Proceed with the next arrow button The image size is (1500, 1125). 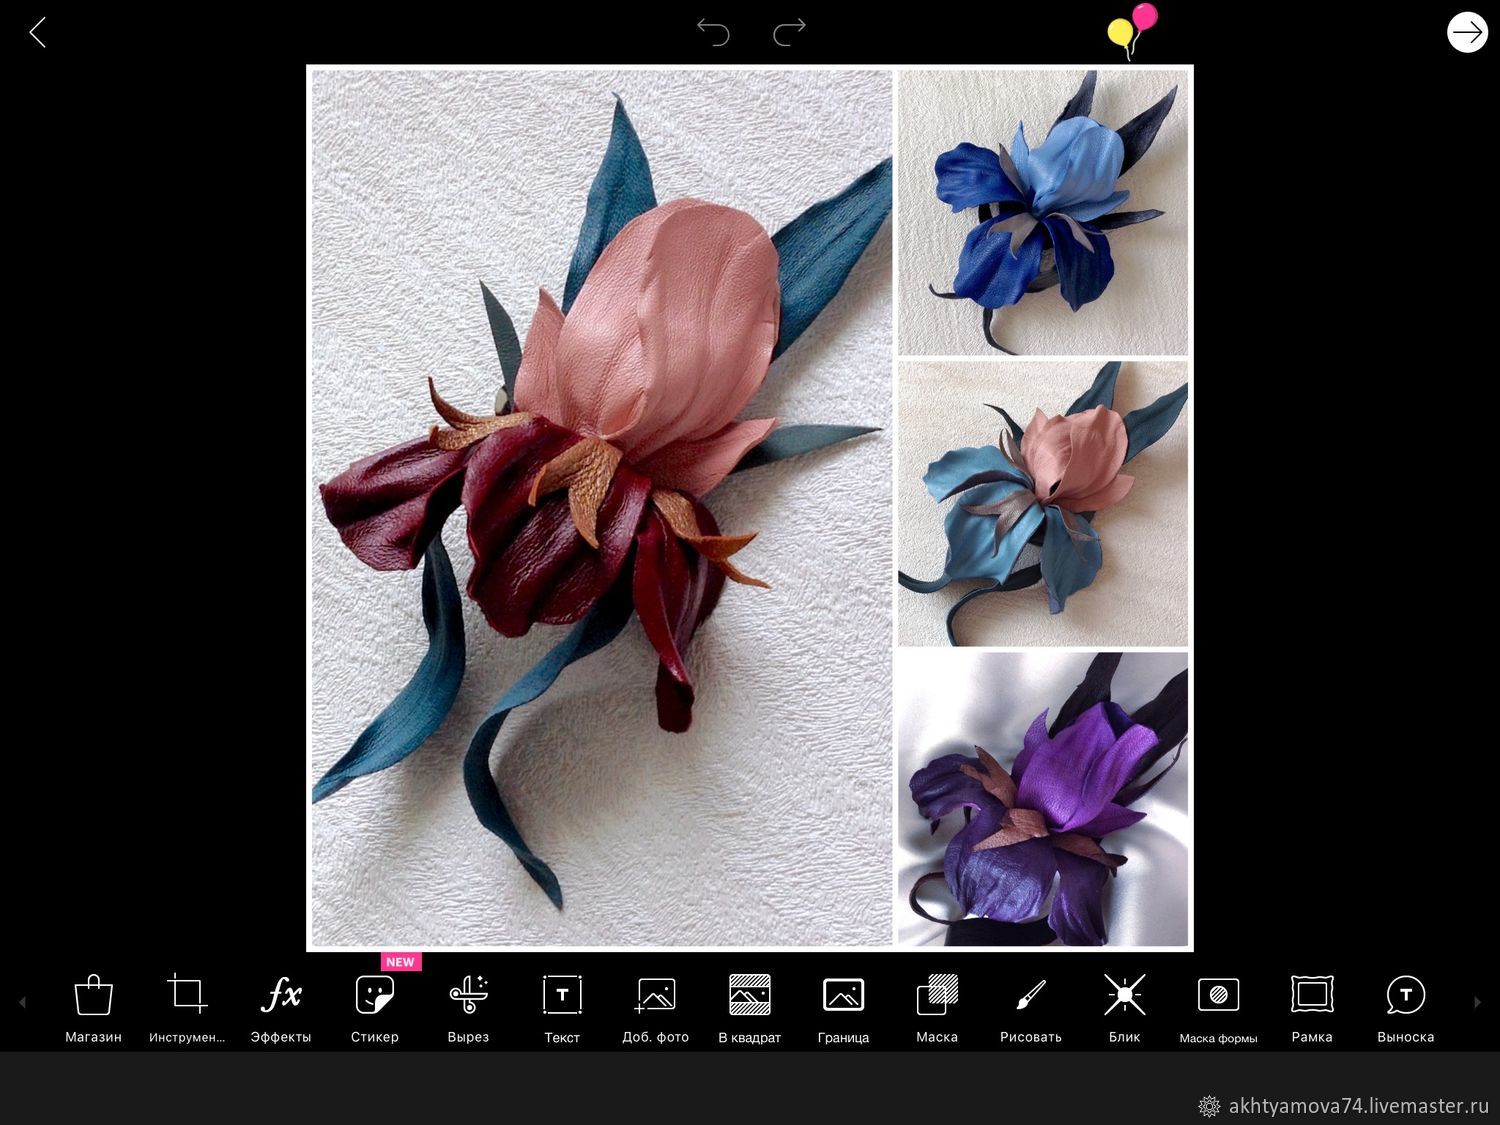[1467, 32]
